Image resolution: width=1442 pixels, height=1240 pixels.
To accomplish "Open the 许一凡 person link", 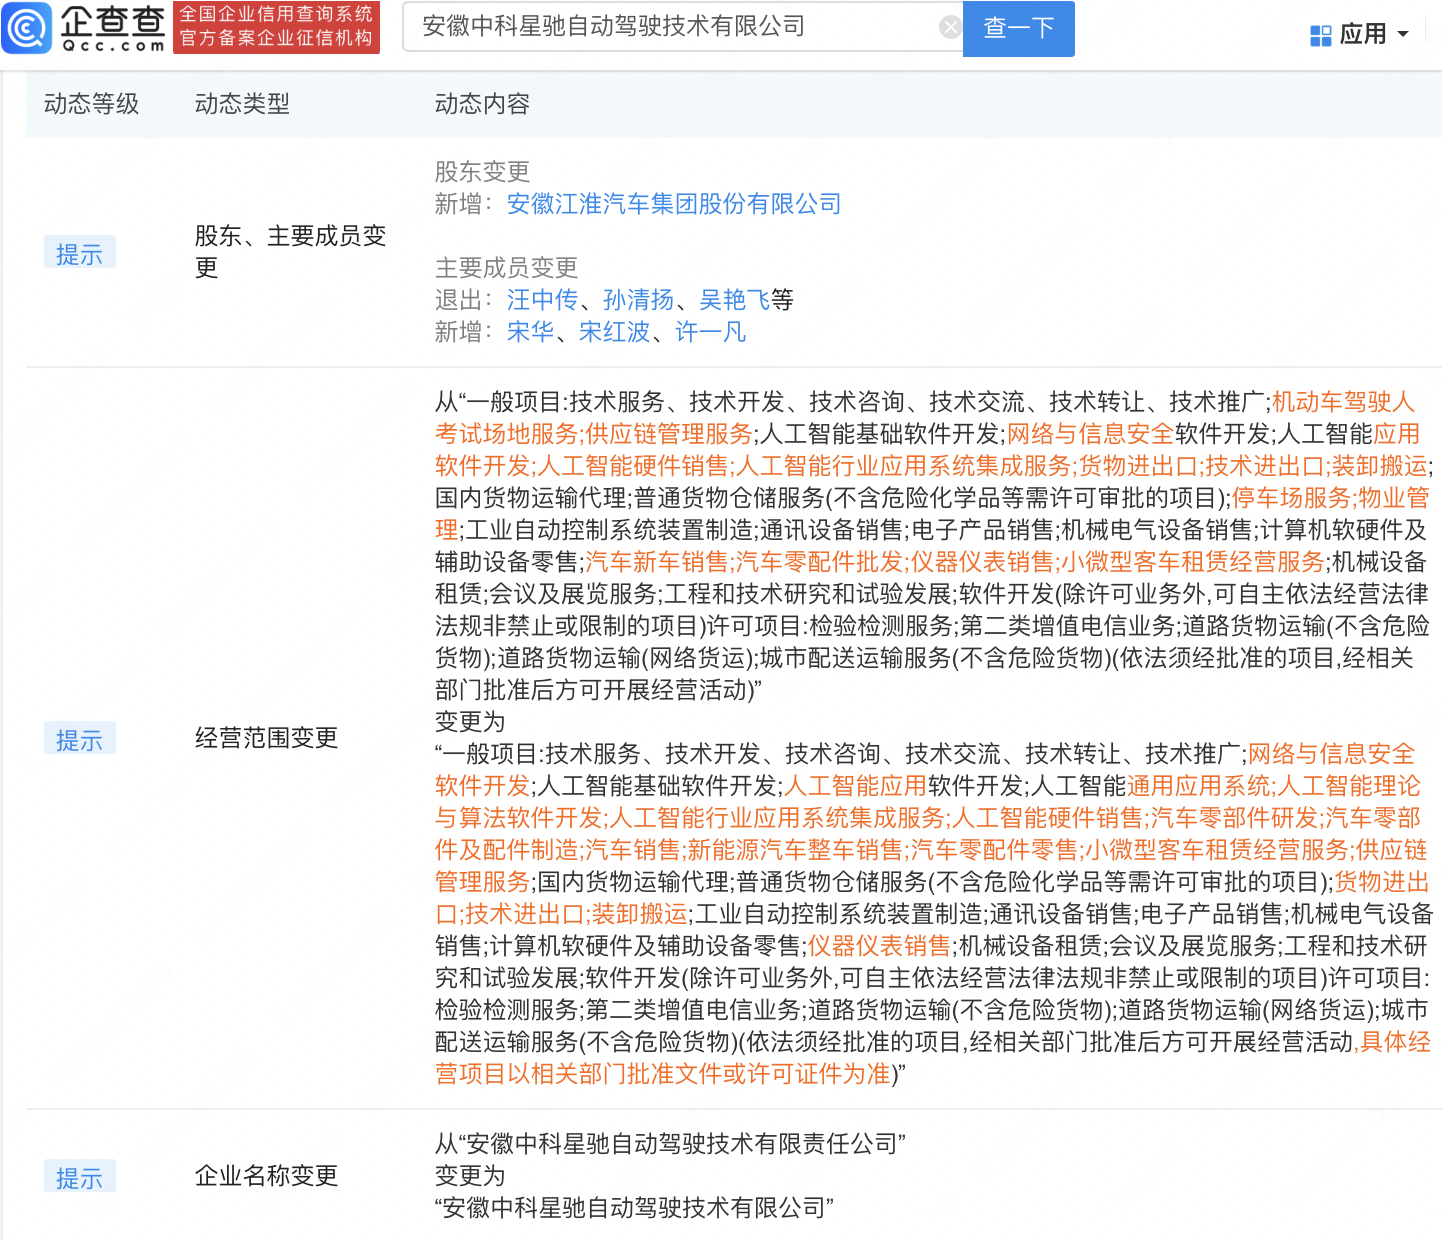I will tap(710, 332).
